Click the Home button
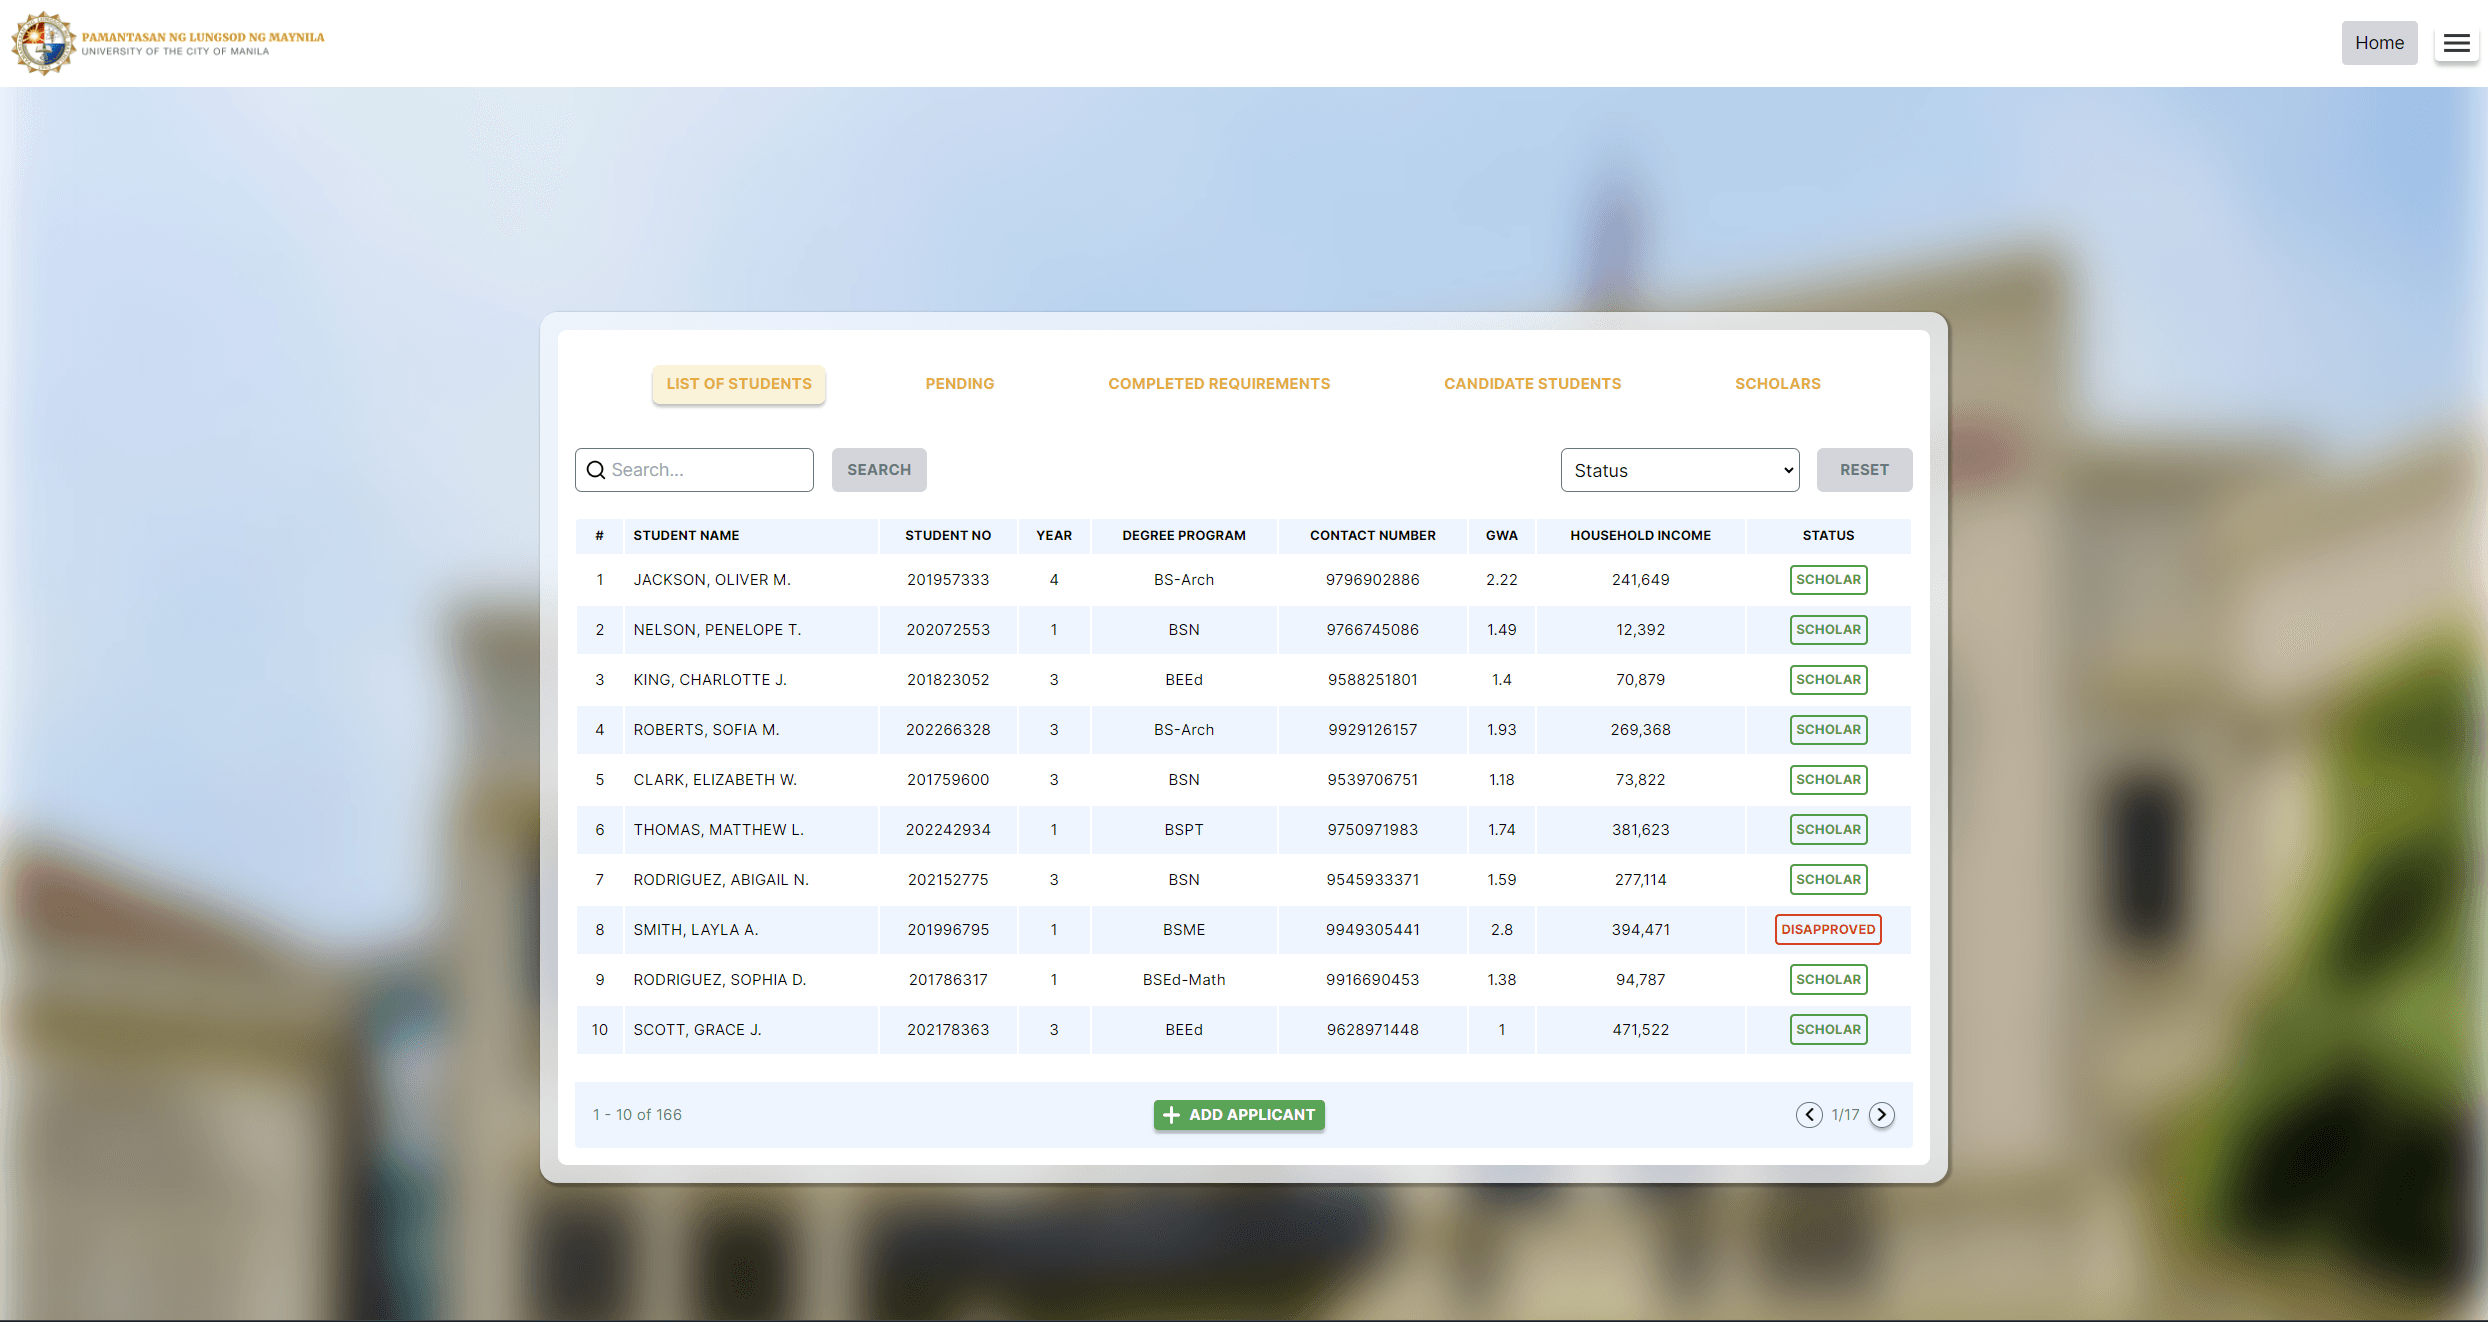The width and height of the screenshot is (2488, 1322). point(2379,43)
